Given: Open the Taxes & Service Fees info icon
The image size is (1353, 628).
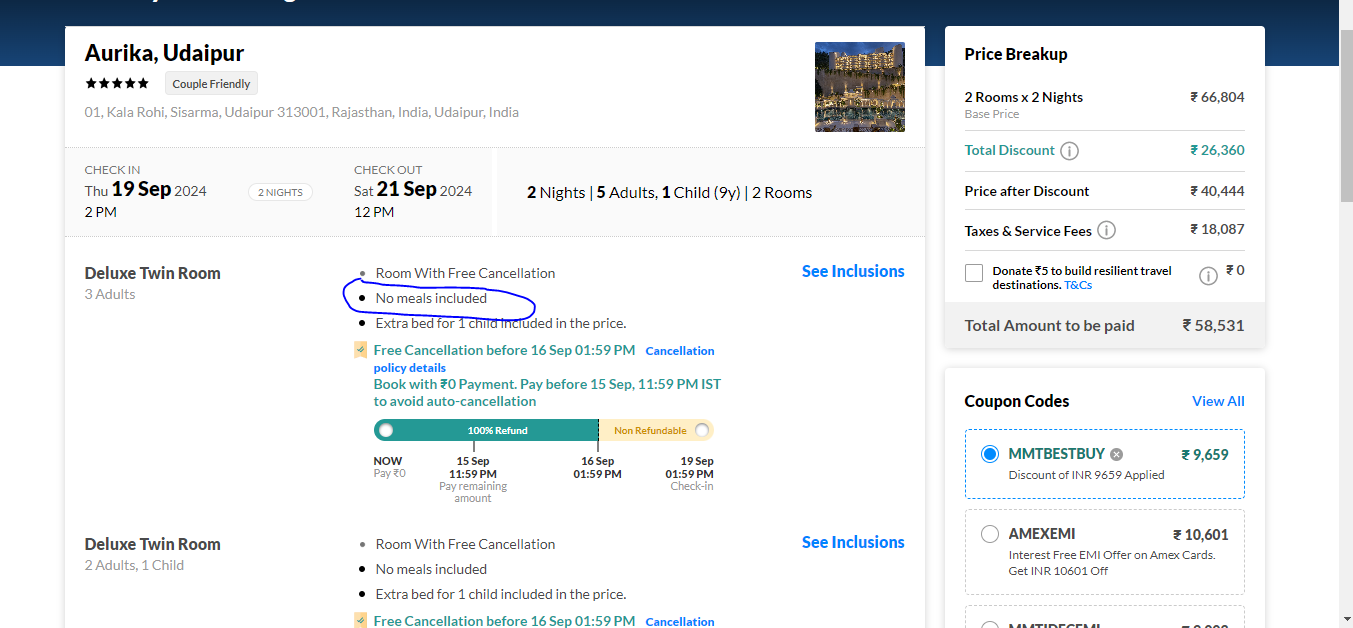Looking at the screenshot, I should pyautogui.click(x=1106, y=231).
